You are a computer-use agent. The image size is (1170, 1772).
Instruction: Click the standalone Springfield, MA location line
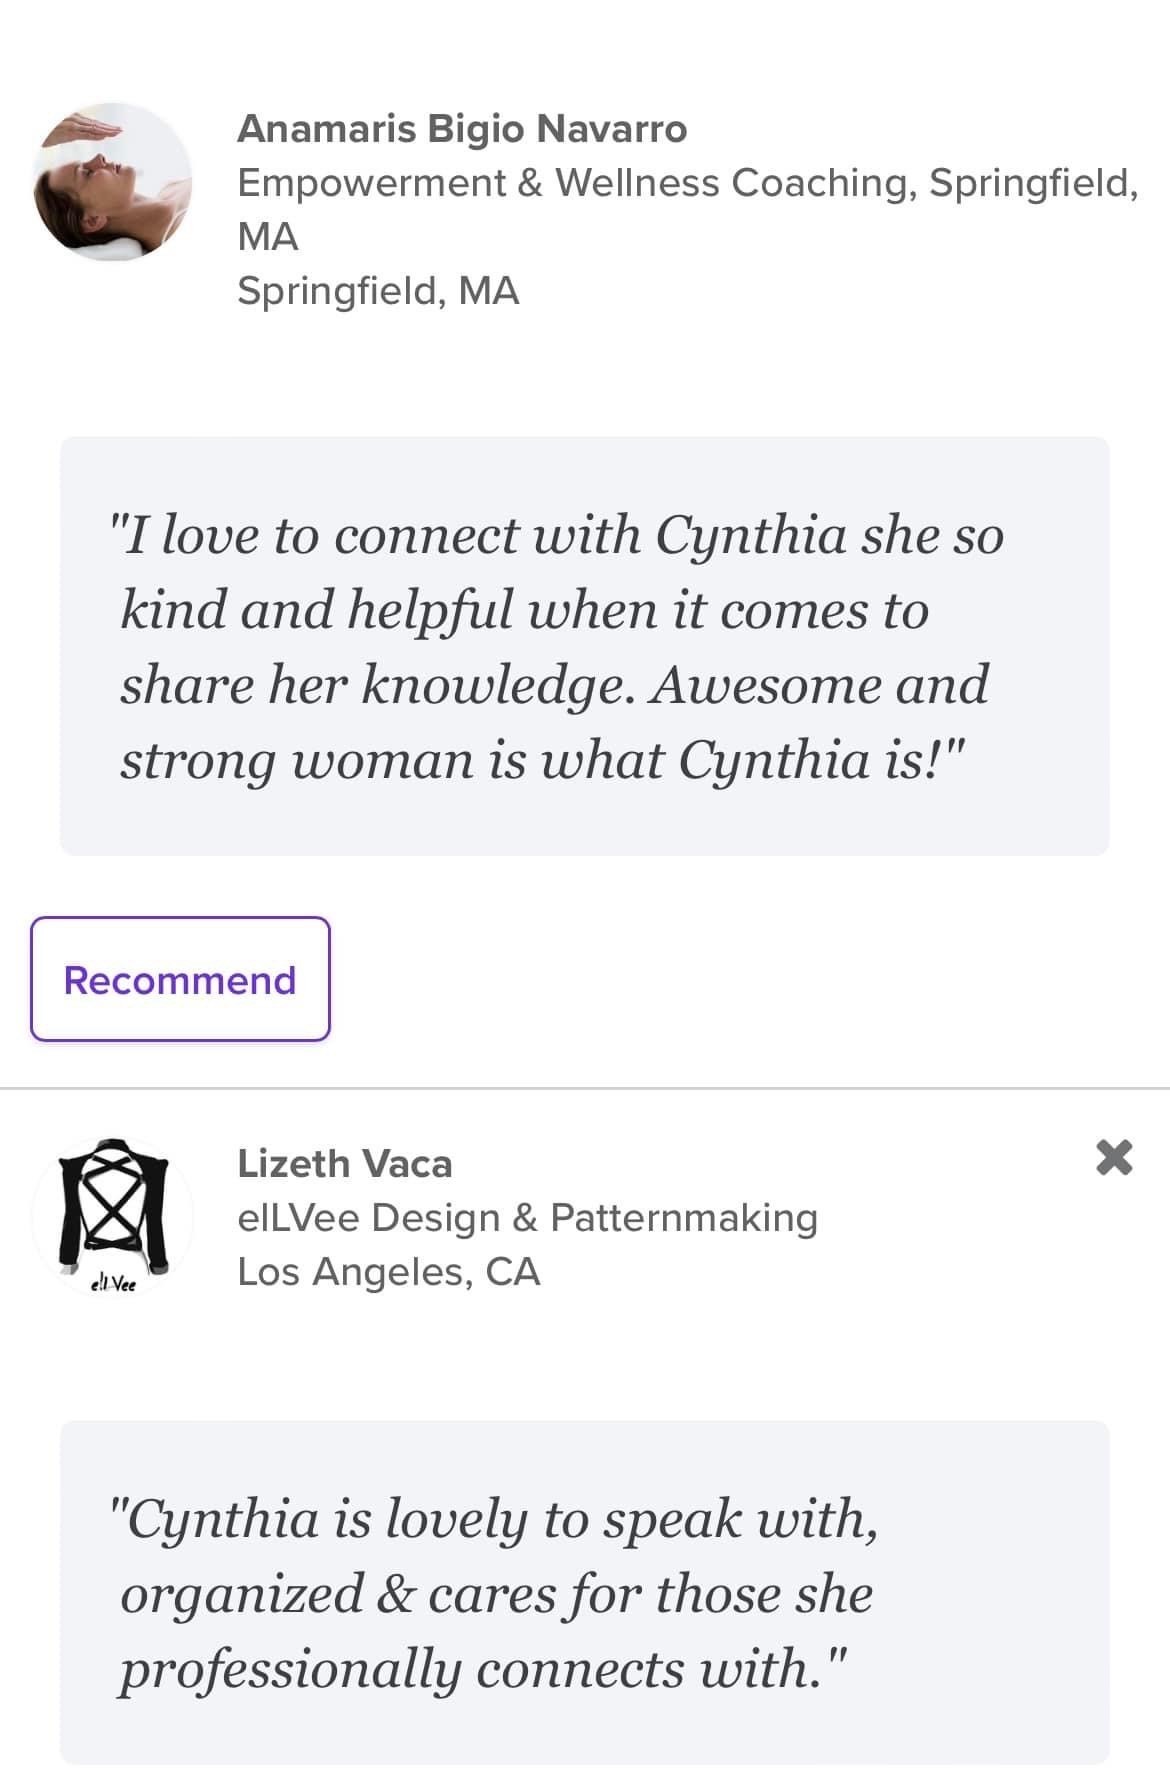pos(378,291)
